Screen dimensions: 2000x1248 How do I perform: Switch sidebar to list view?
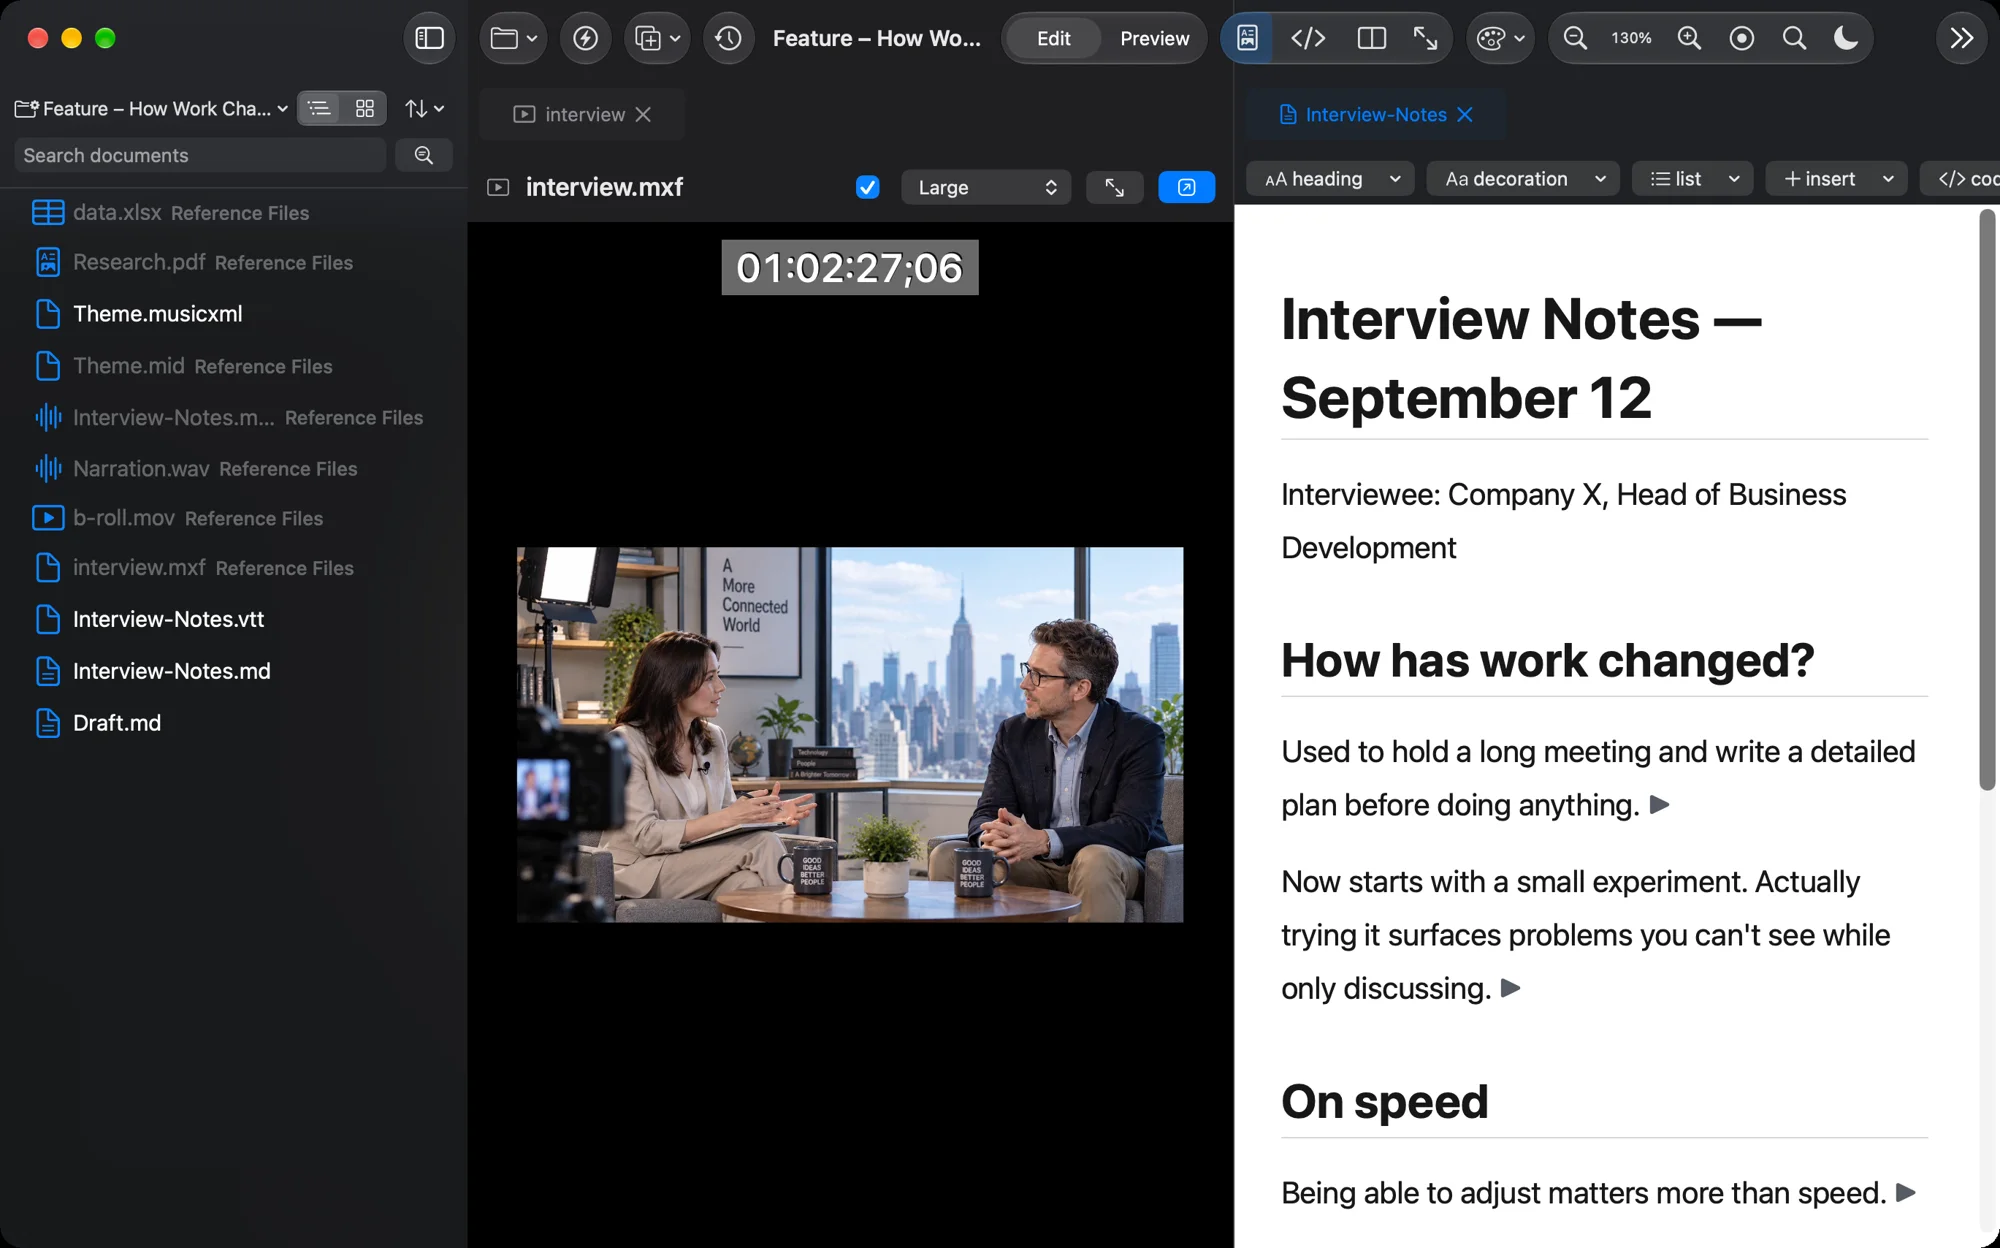pyautogui.click(x=320, y=108)
